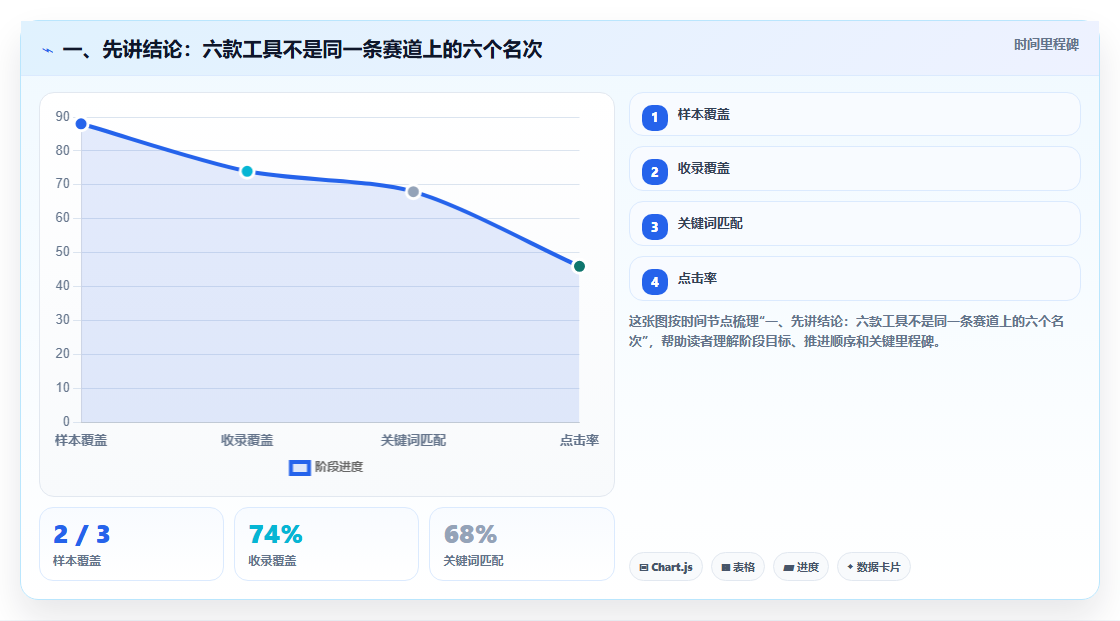1120x621 pixels.
Task: Select the 数据卡片 tag
Action: point(874,567)
